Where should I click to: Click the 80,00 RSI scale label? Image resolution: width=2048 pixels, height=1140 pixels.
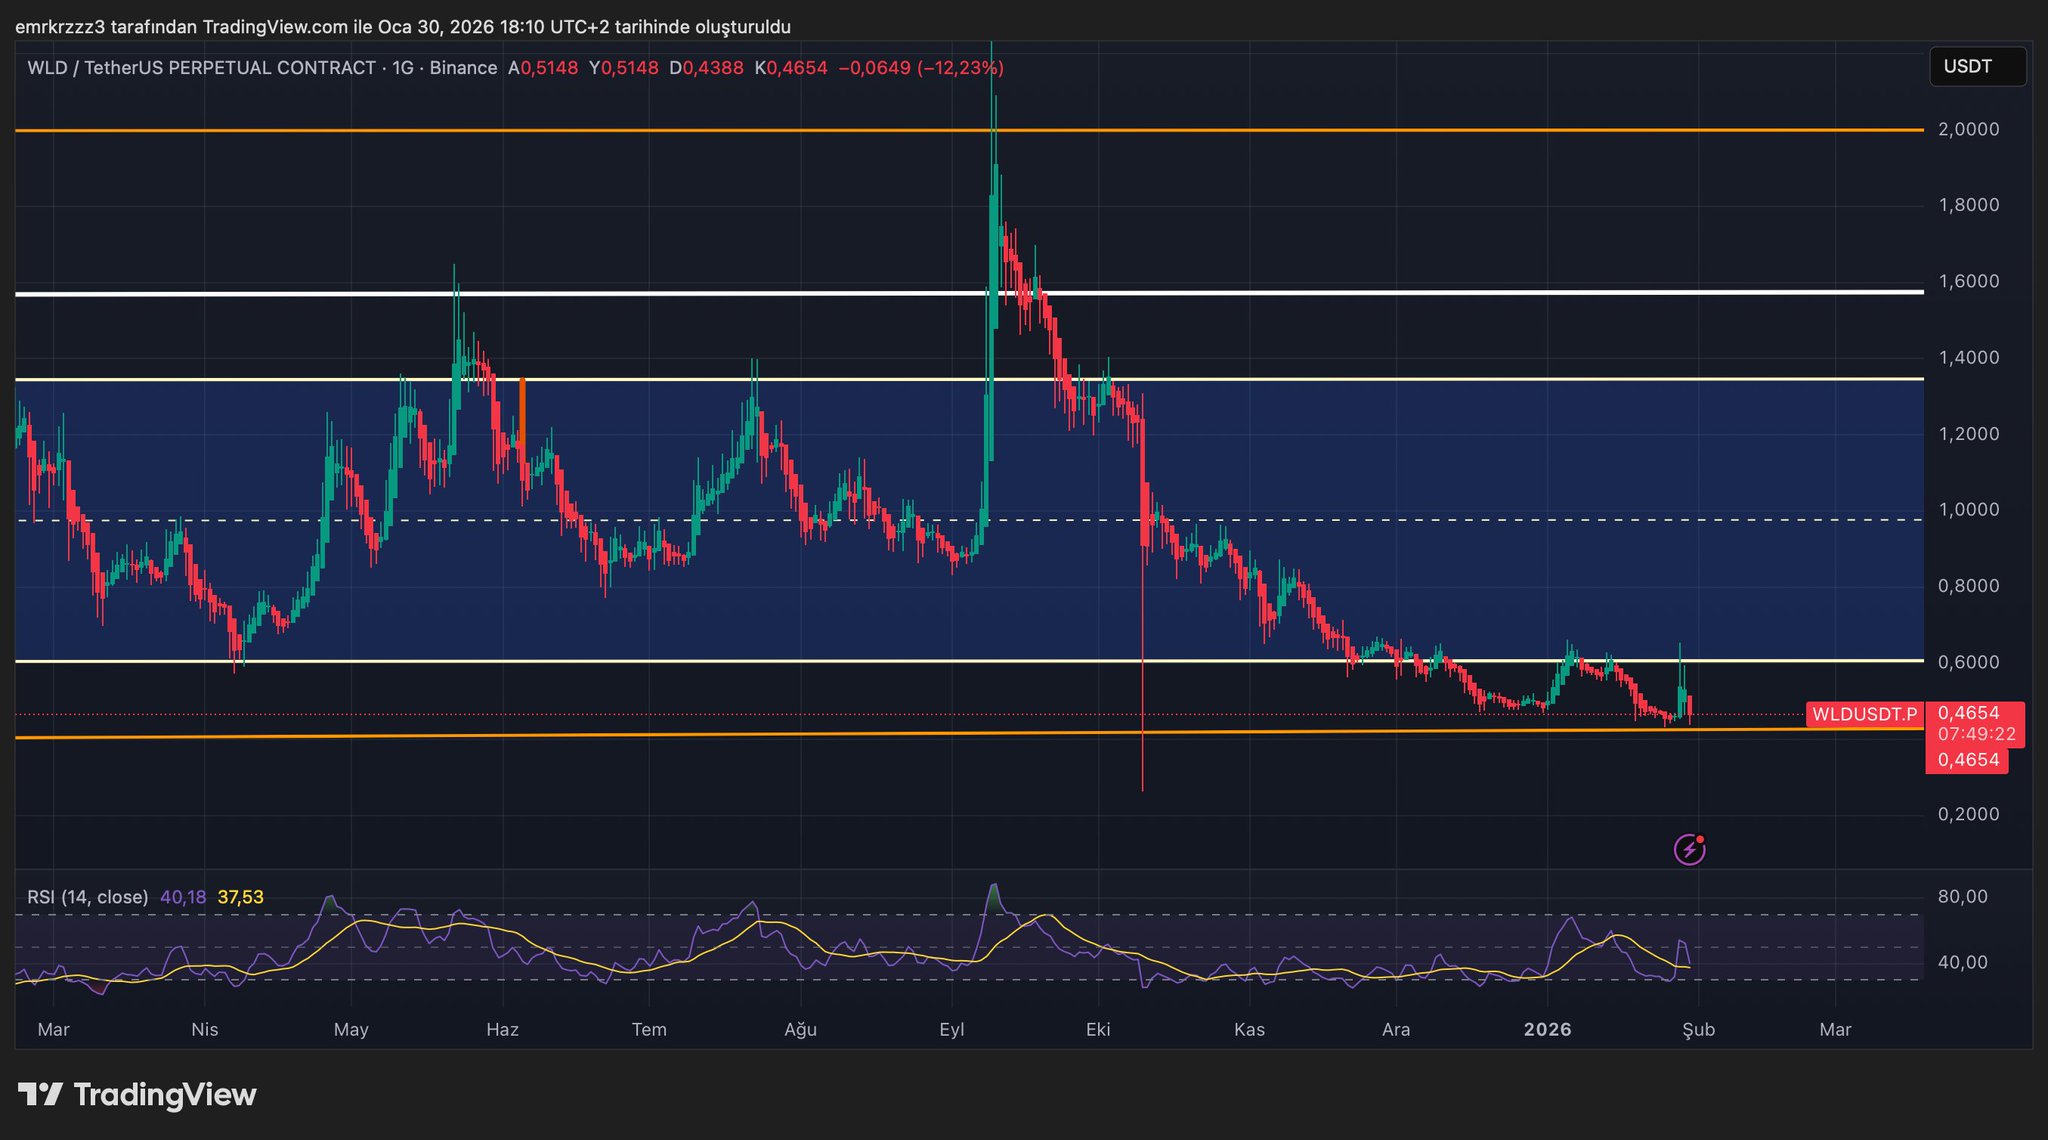click(1962, 897)
